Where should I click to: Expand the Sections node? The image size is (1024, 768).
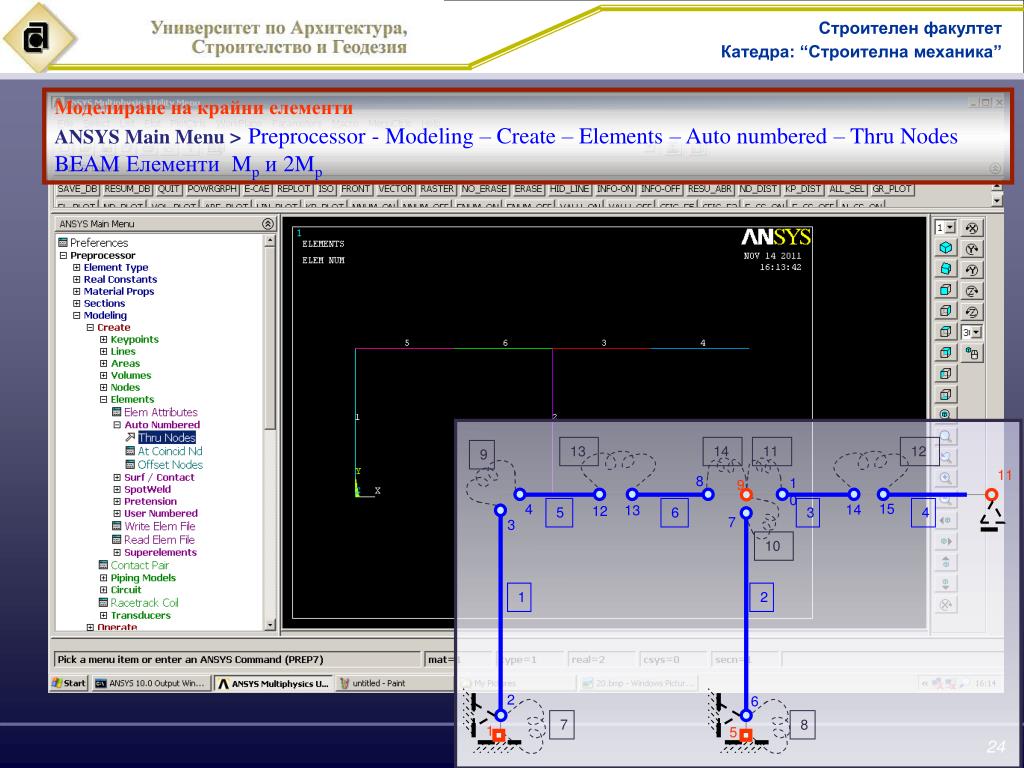(x=76, y=303)
